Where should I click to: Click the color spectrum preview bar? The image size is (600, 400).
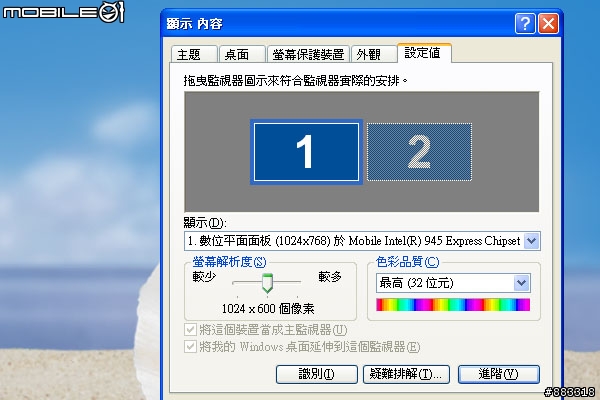click(453, 305)
